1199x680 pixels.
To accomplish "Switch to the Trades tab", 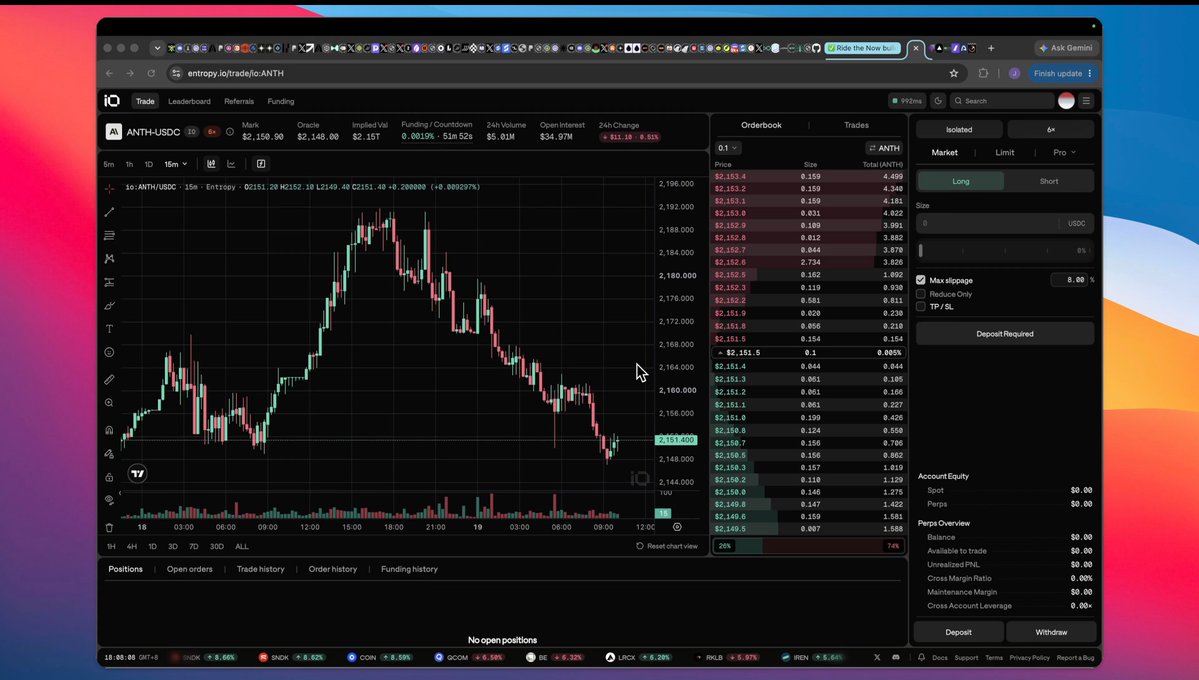I will (x=856, y=125).
